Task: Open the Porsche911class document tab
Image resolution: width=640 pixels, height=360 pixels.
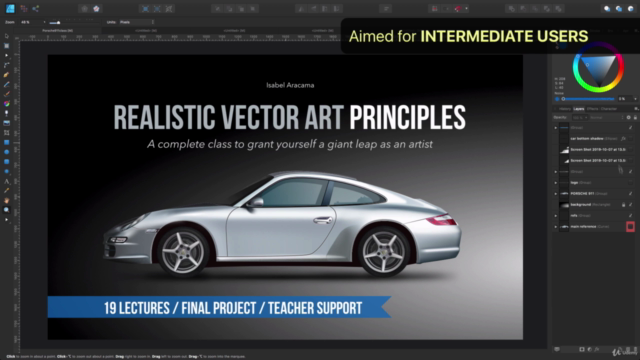Action: tap(58, 31)
